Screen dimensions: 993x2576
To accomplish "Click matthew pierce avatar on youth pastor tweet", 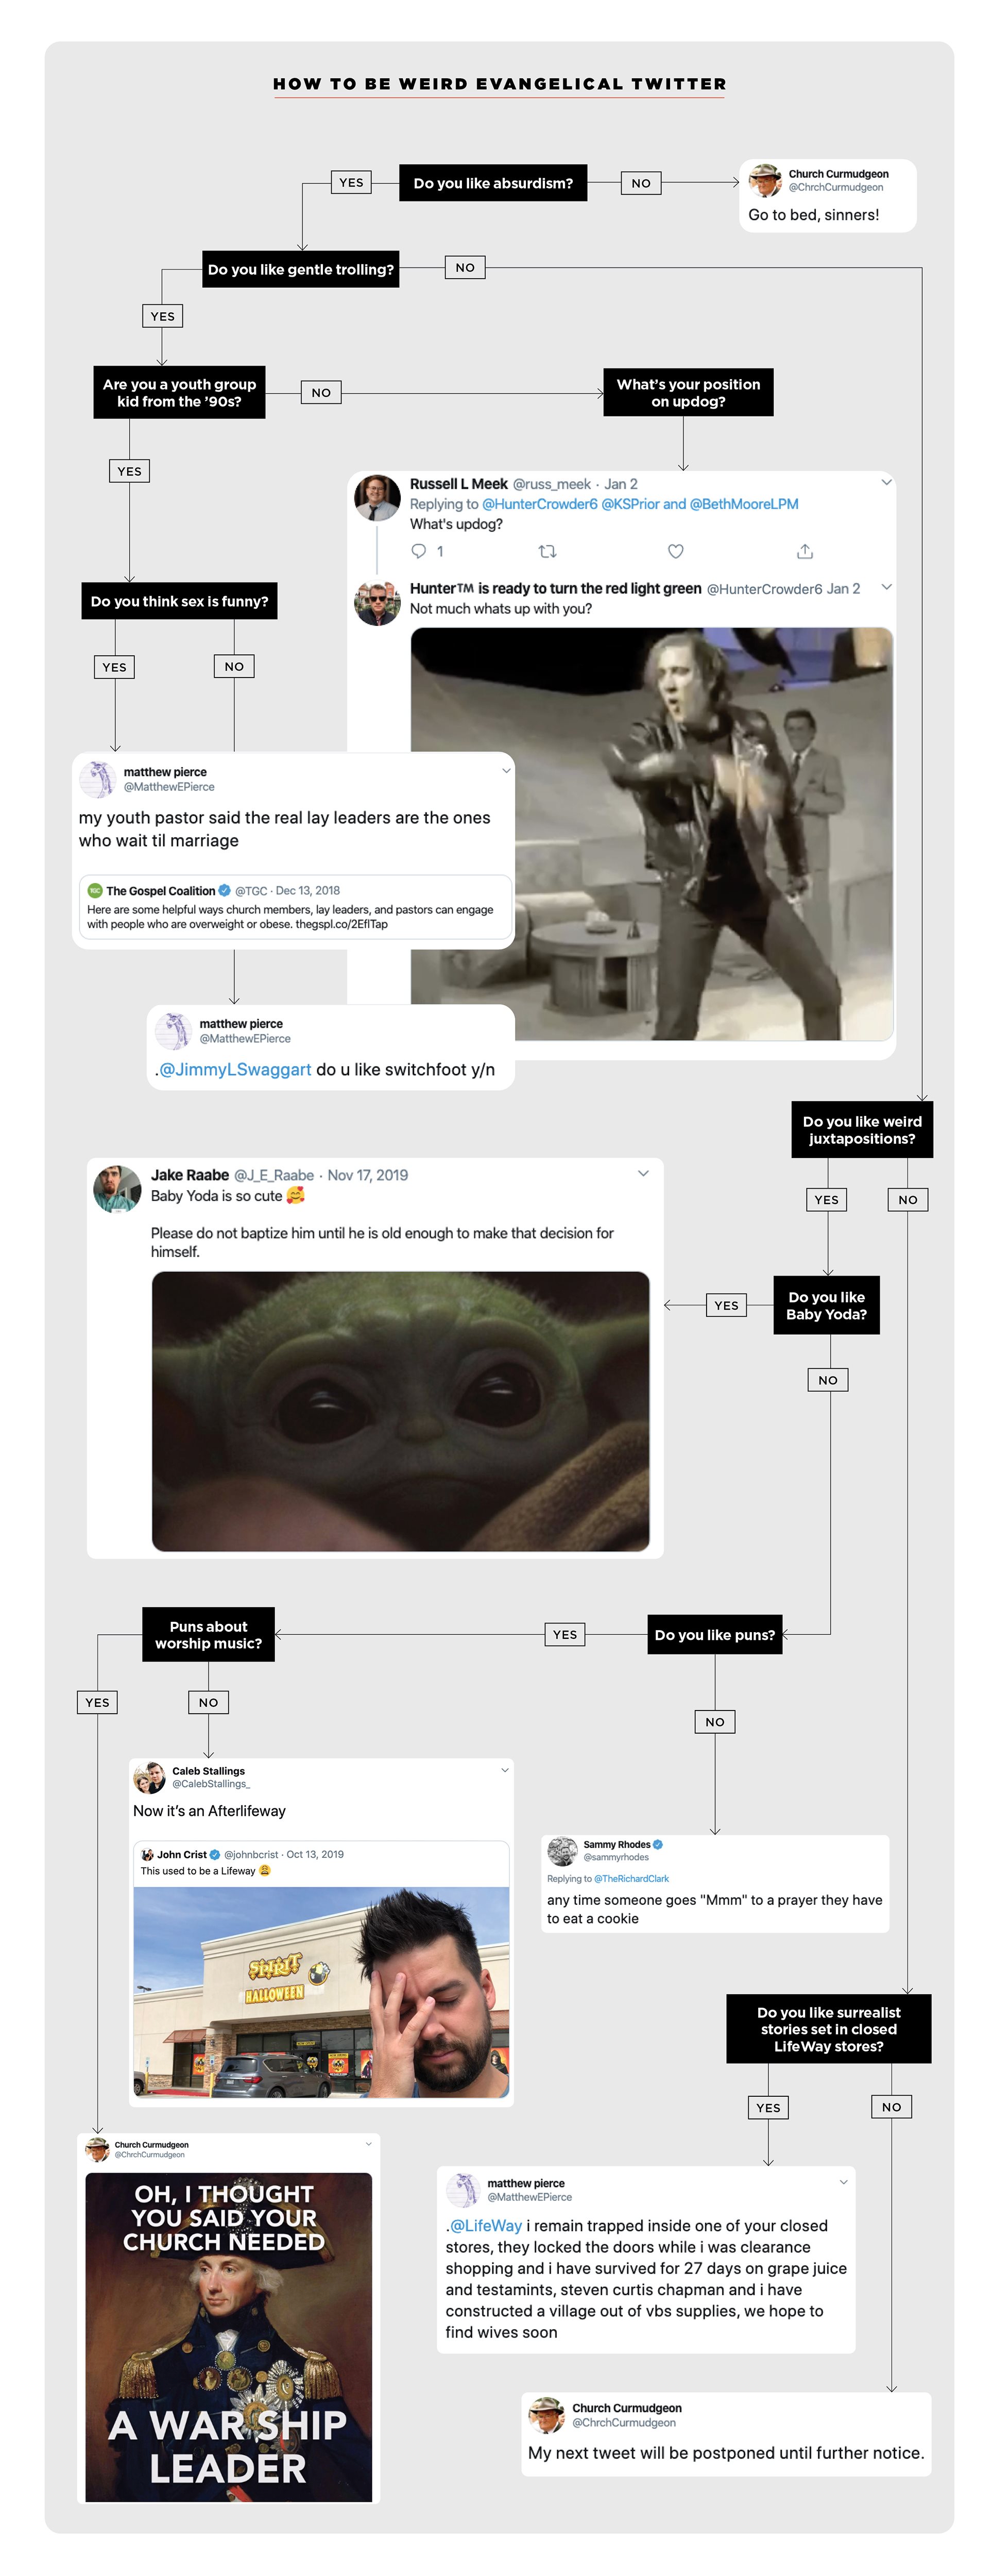I will pyautogui.click(x=97, y=779).
